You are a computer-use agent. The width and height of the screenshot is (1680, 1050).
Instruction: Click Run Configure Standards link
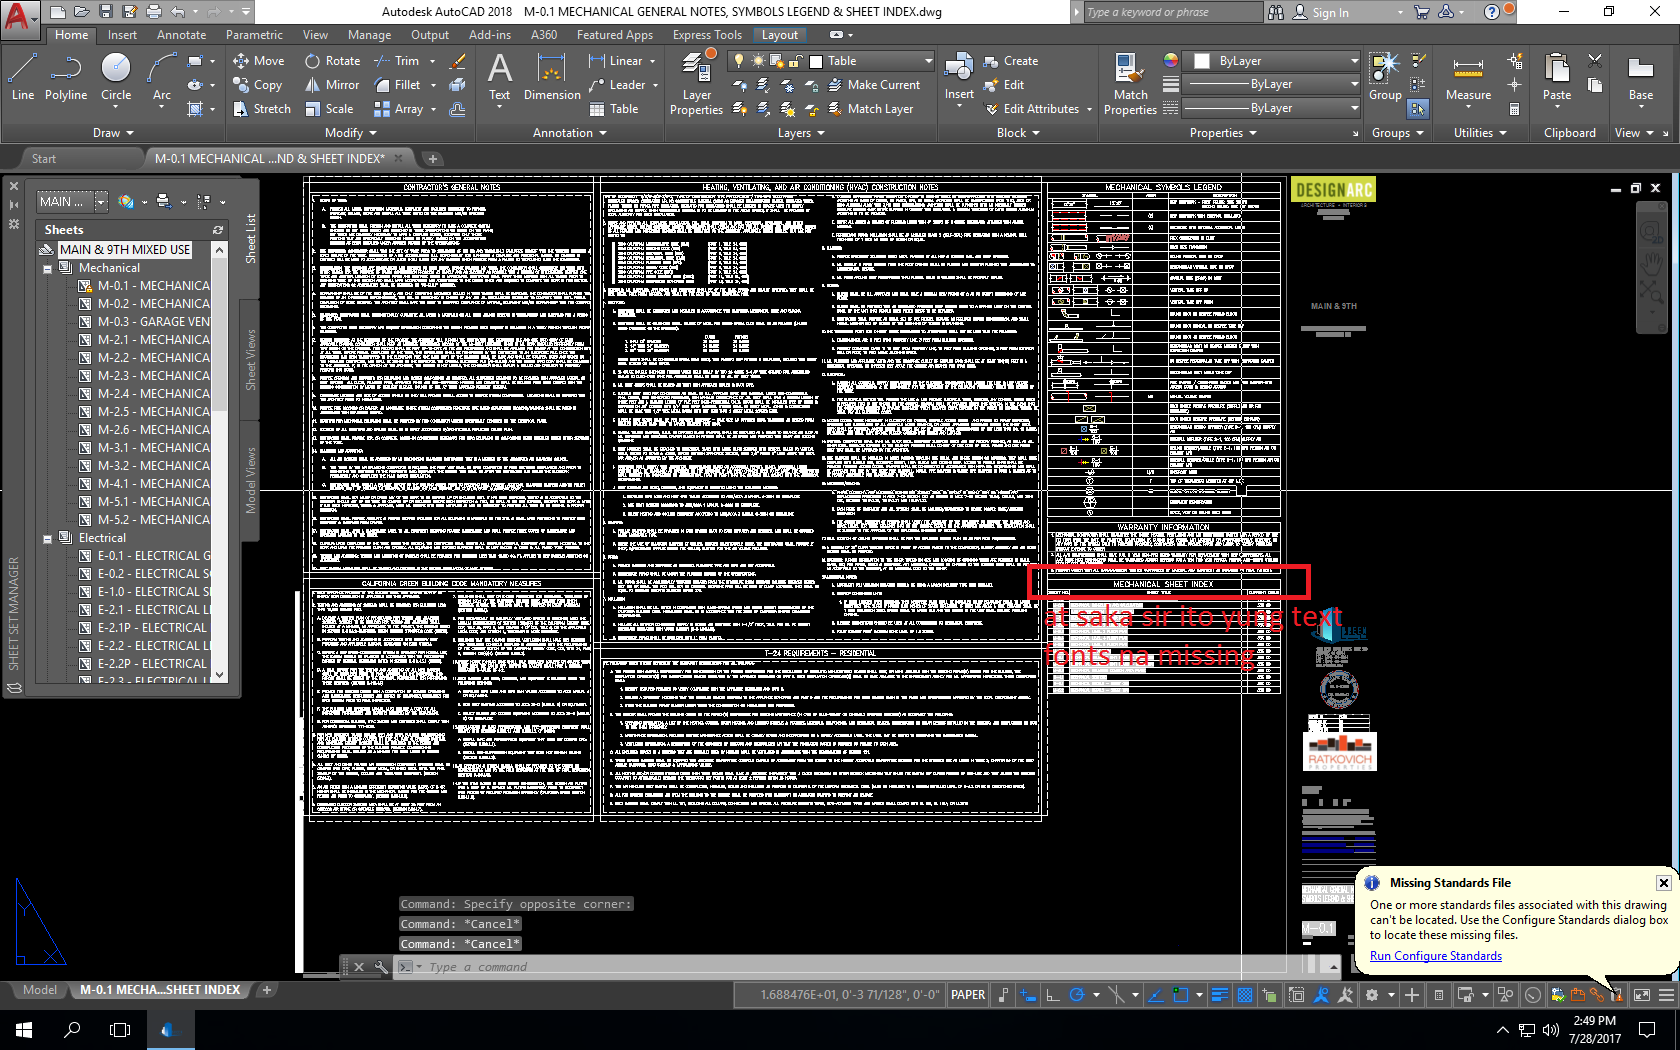[x=1436, y=956]
